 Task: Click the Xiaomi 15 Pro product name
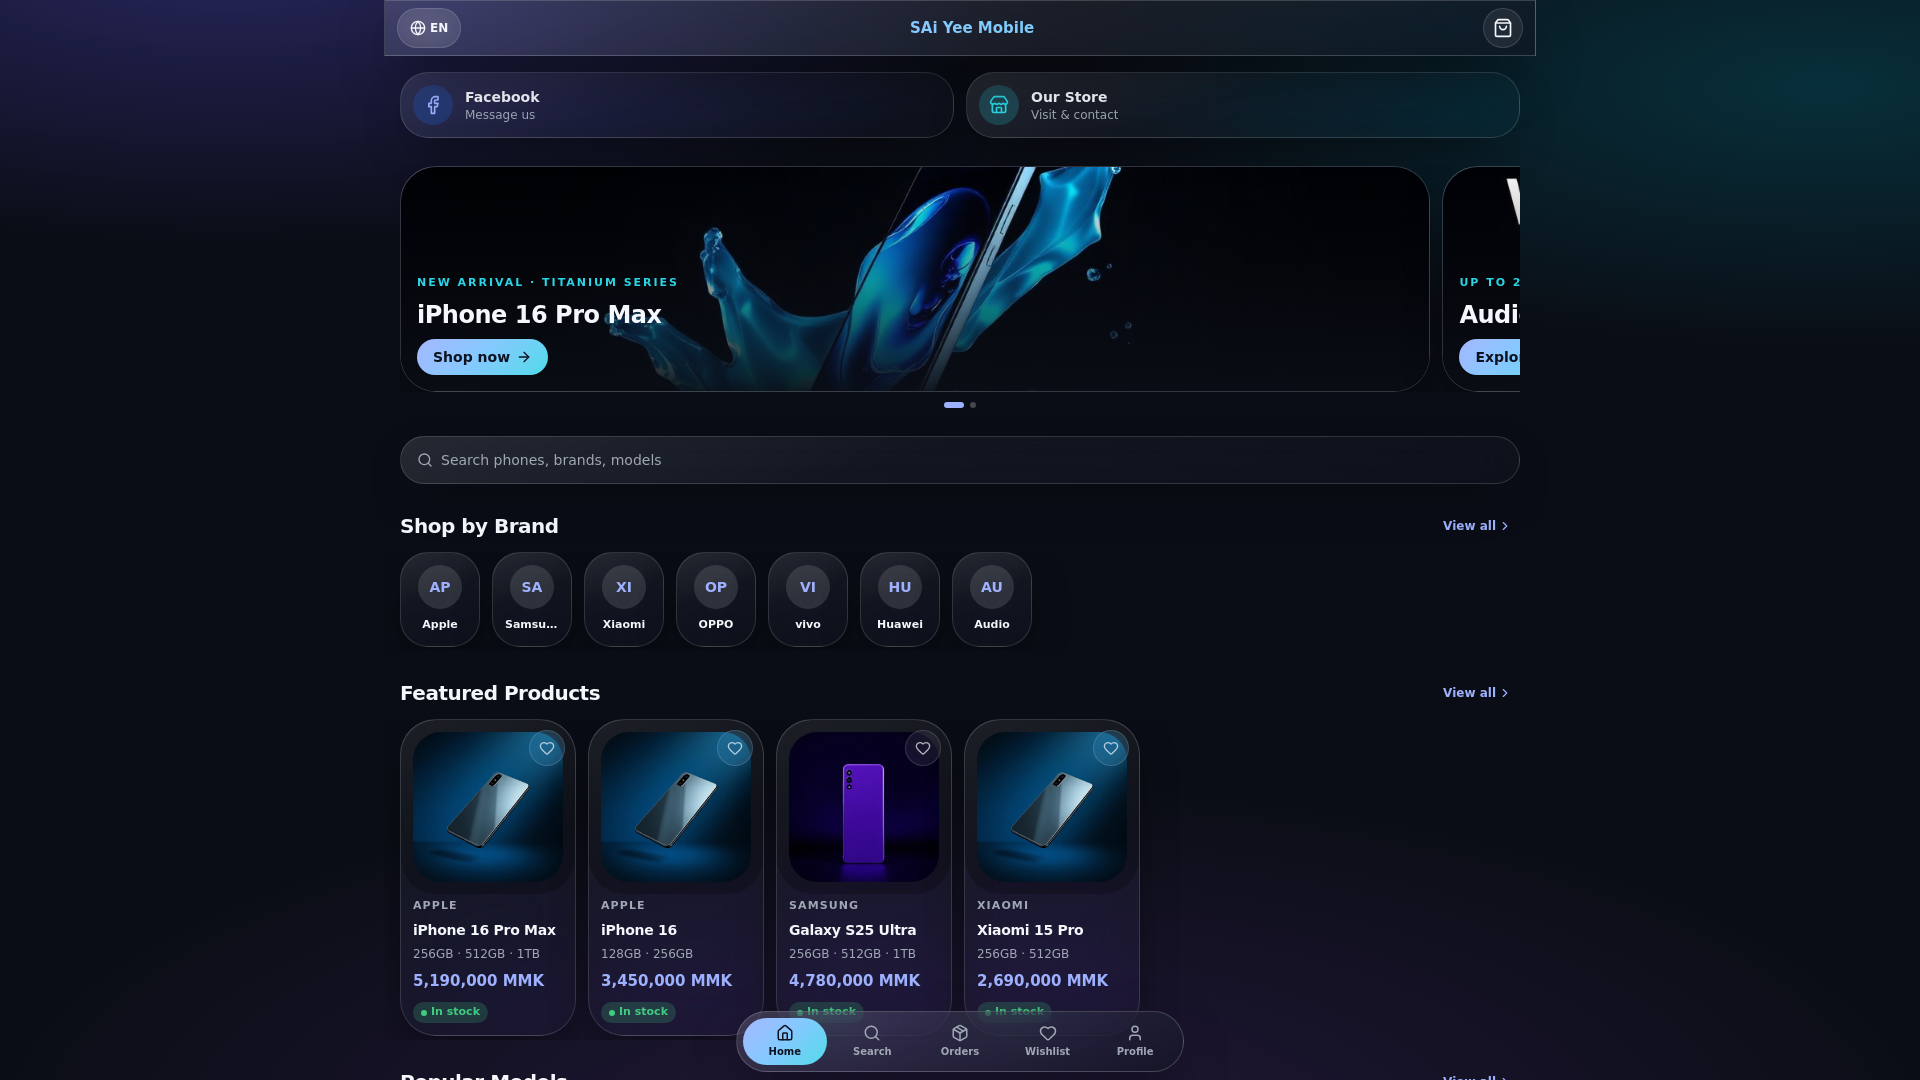(1030, 930)
